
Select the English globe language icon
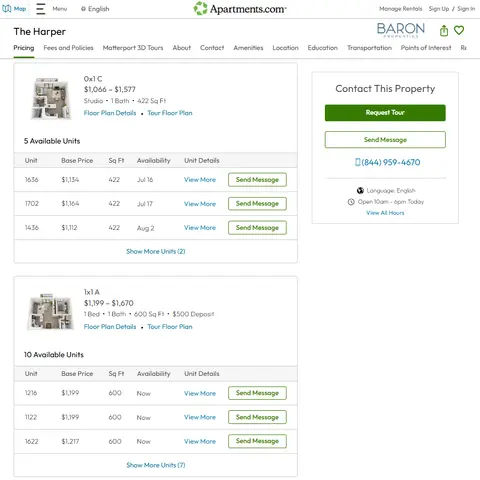[83, 9]
